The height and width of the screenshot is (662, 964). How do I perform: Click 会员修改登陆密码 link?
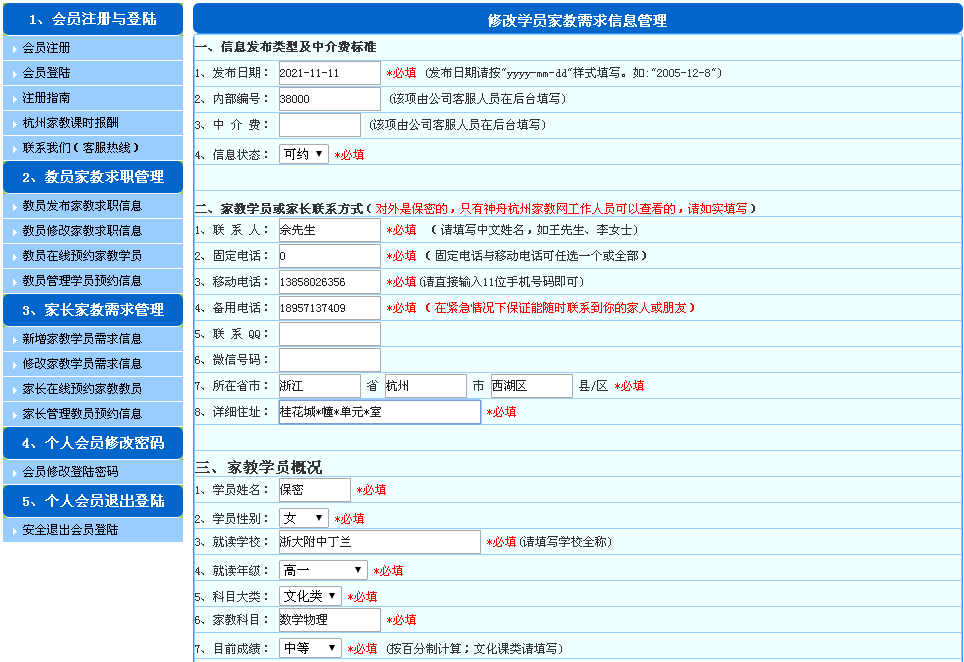click(70, 472)
